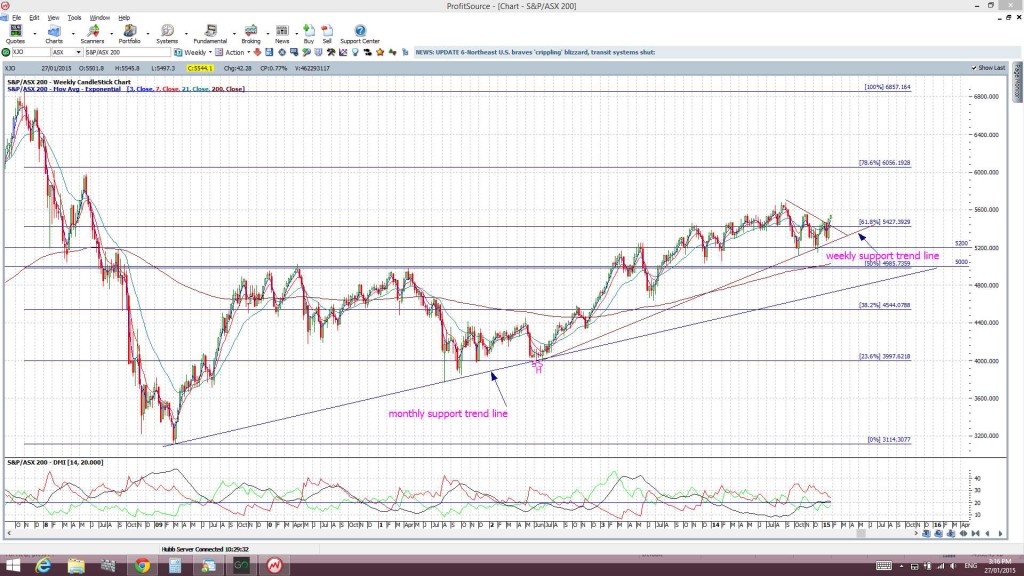Click the XJO symbol input field

(x=30, y=52)
